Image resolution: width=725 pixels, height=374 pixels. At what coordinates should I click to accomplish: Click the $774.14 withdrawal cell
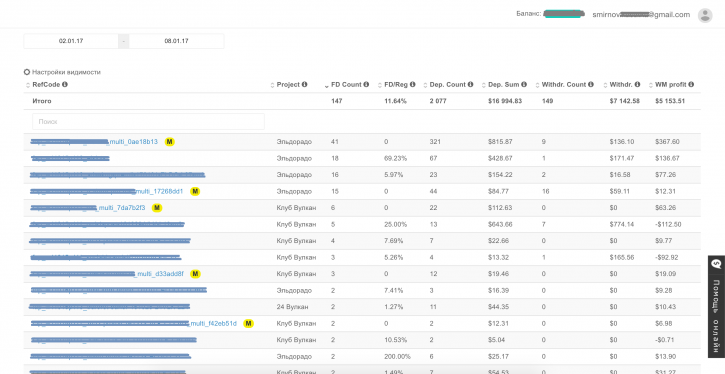[622, 225]
